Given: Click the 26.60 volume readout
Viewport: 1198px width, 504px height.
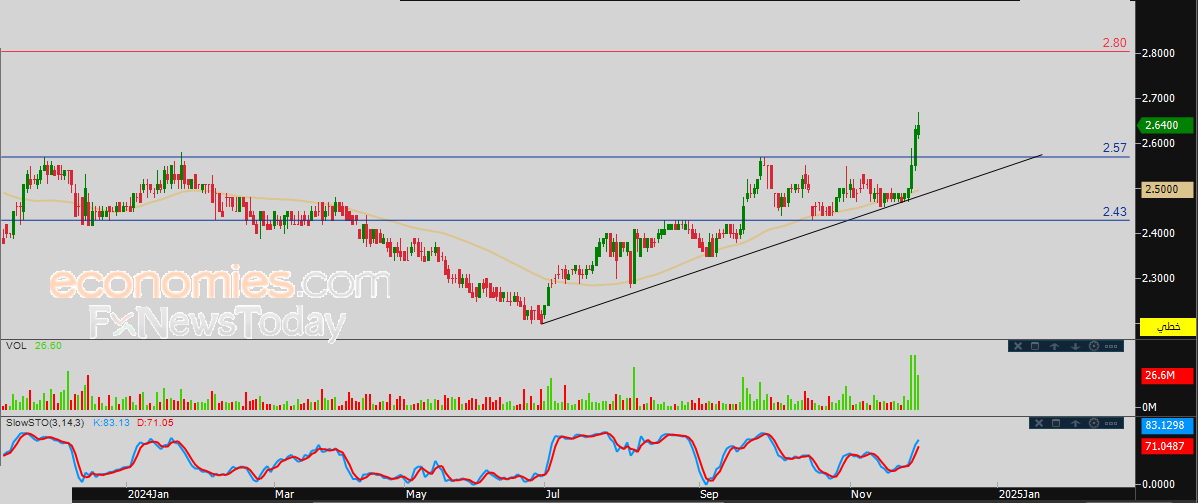Looking at the screenshot, I should (48, 346).
